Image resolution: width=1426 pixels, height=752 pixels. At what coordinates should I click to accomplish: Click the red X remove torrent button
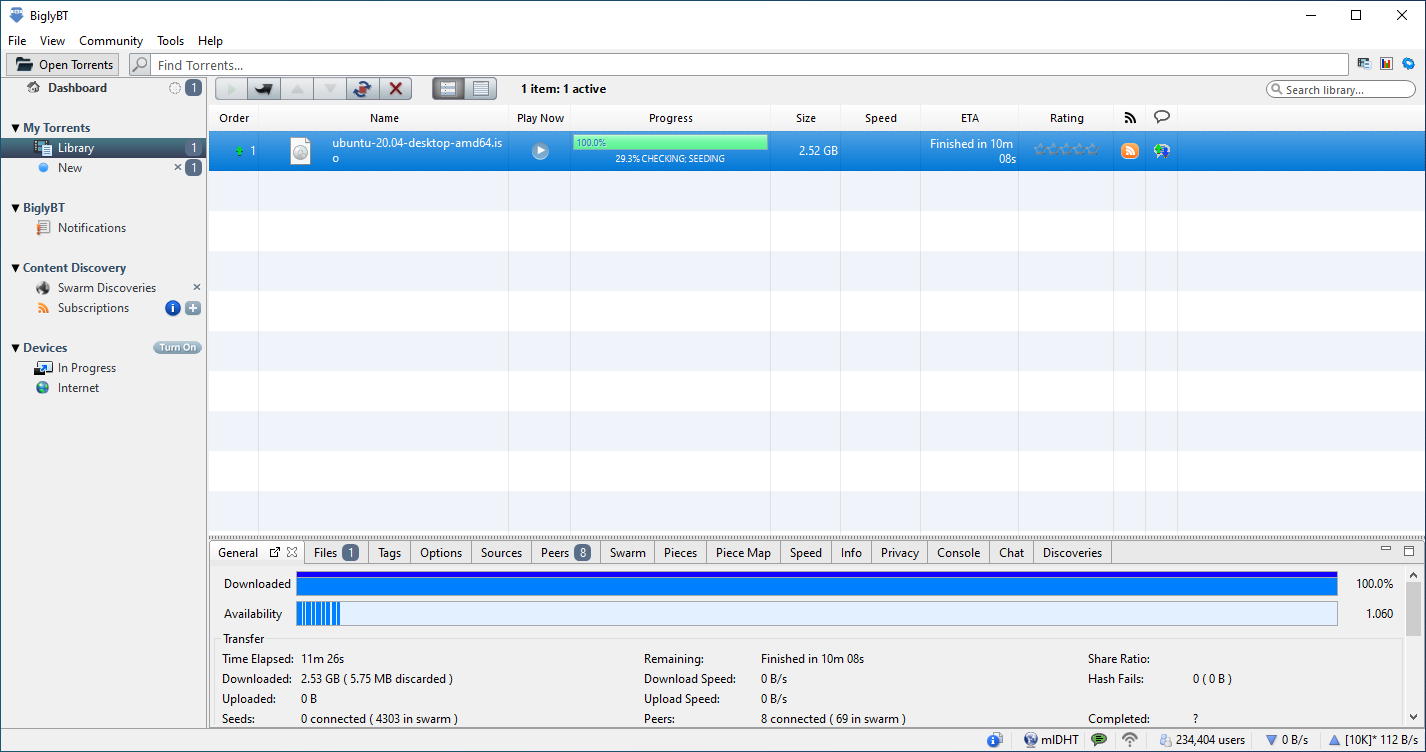coord(395,89)
